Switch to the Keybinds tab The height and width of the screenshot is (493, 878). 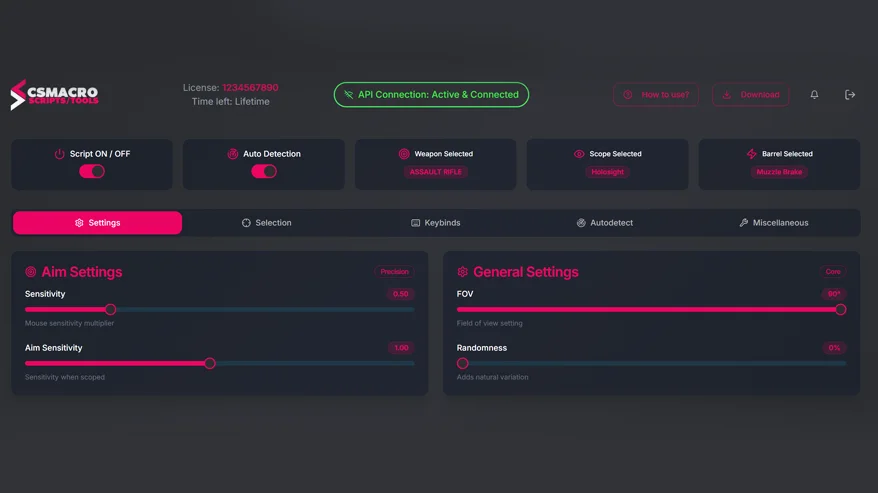(436, 222)
